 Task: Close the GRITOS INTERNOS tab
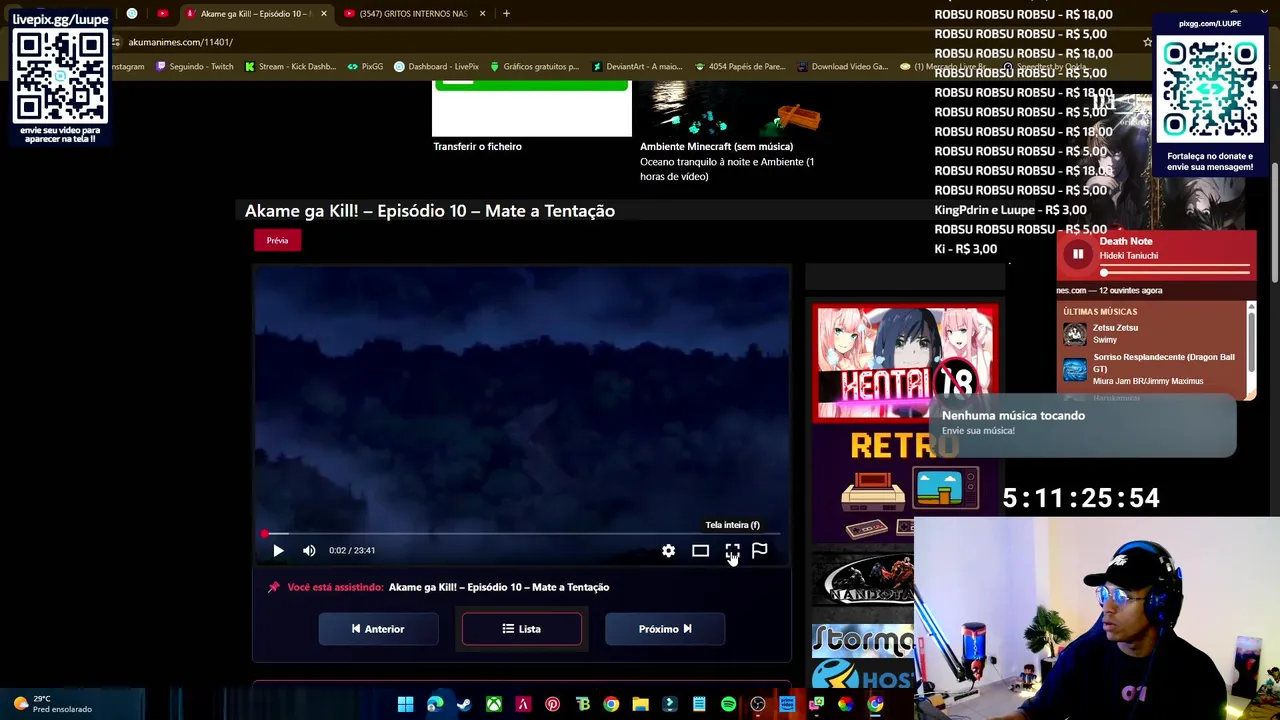point(482,13)
